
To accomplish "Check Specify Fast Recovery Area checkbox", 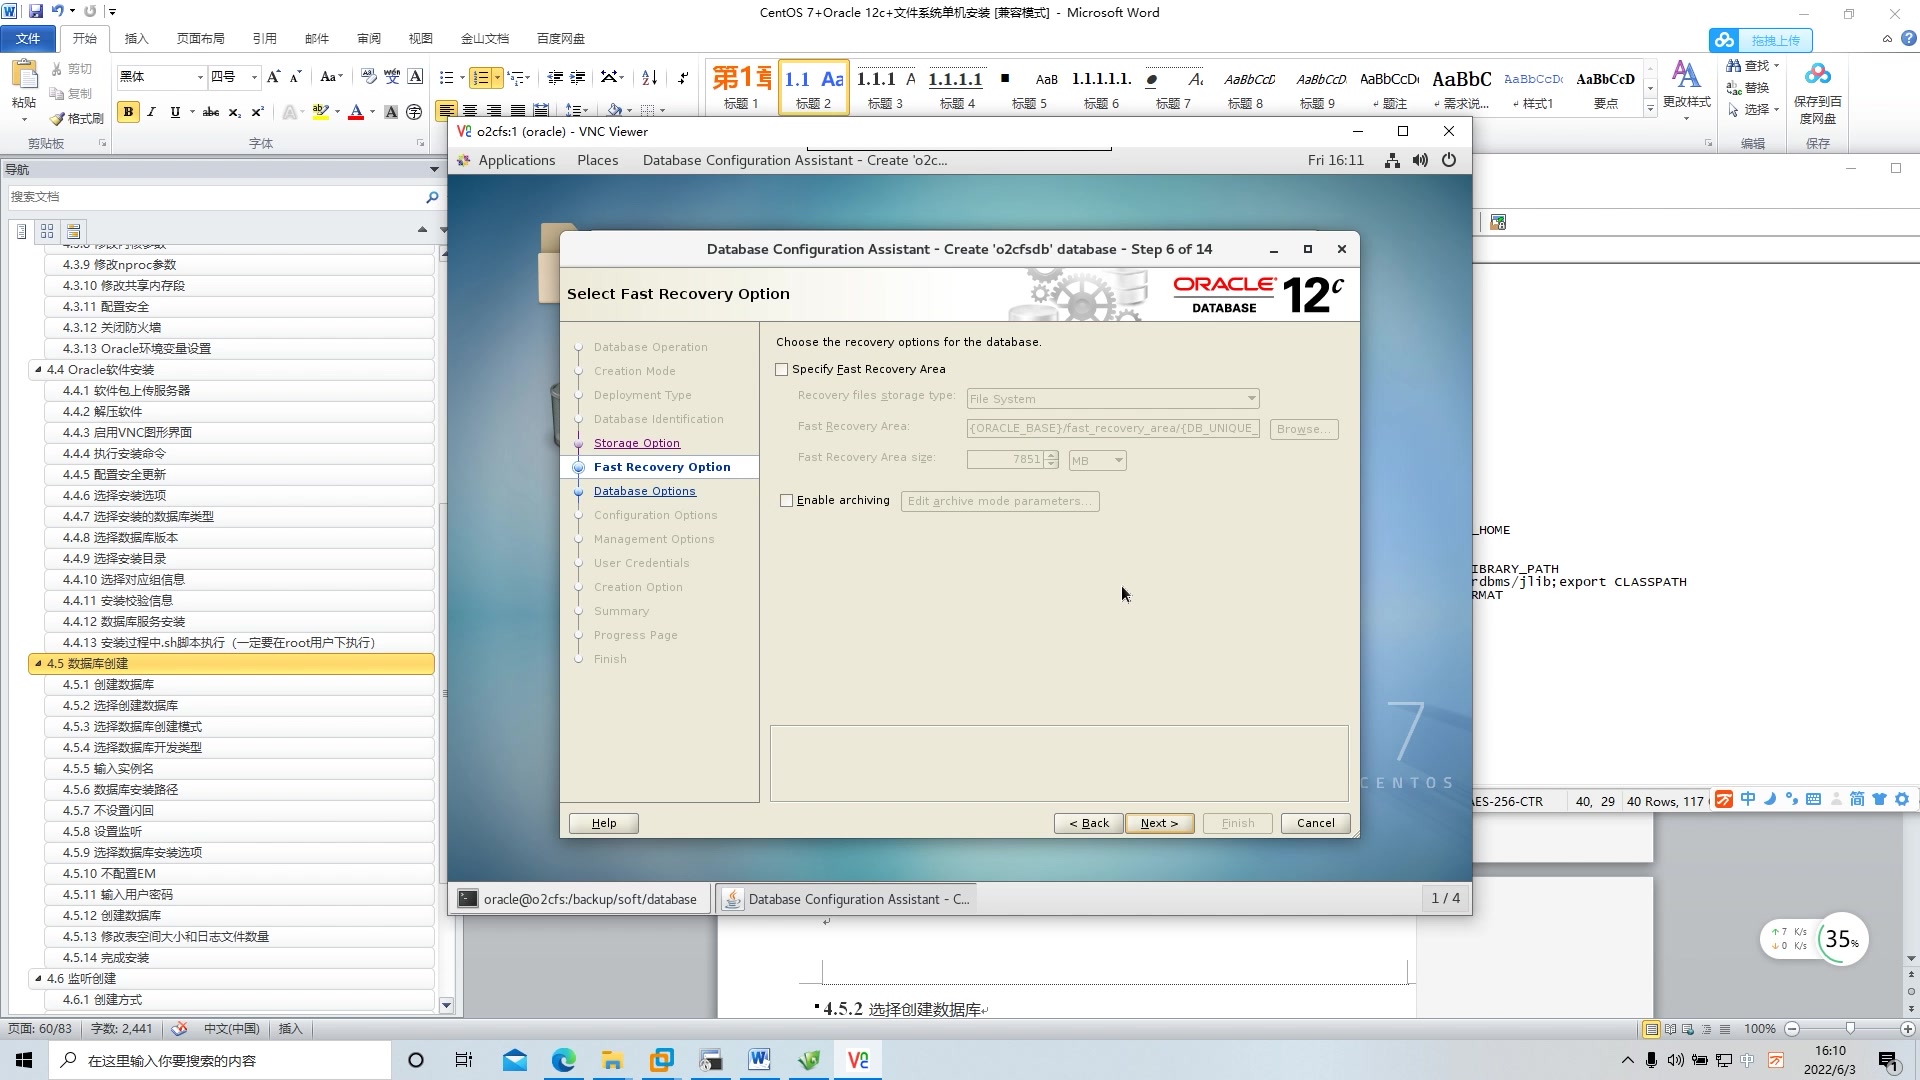I will tap(782, 370).
